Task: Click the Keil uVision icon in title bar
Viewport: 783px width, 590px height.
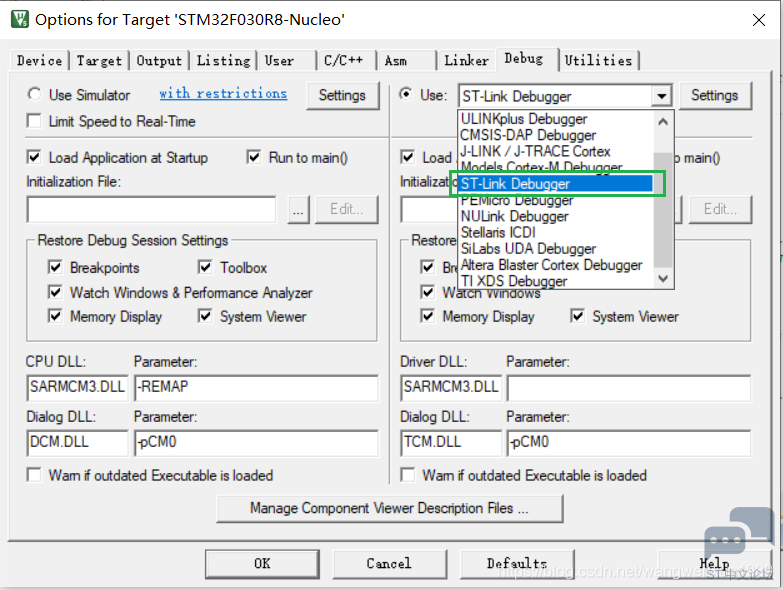Action: pos(19,19)
